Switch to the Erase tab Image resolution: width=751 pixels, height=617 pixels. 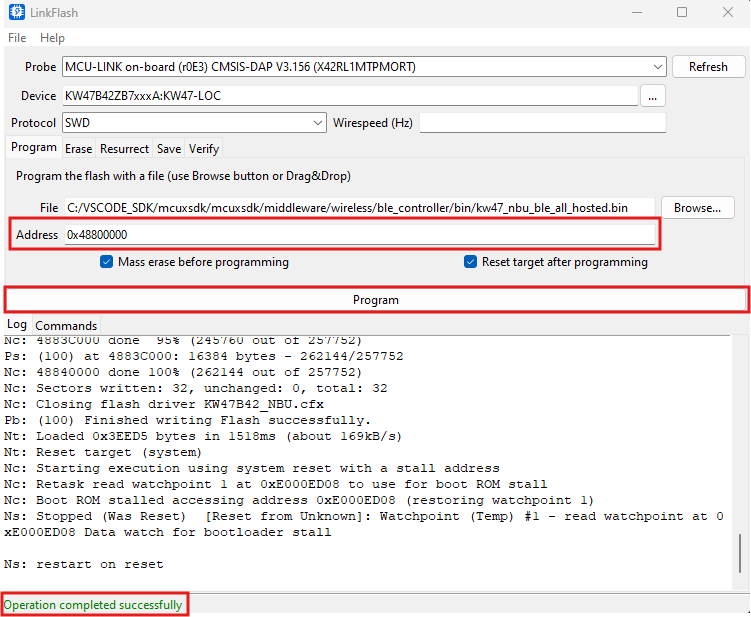78,149
